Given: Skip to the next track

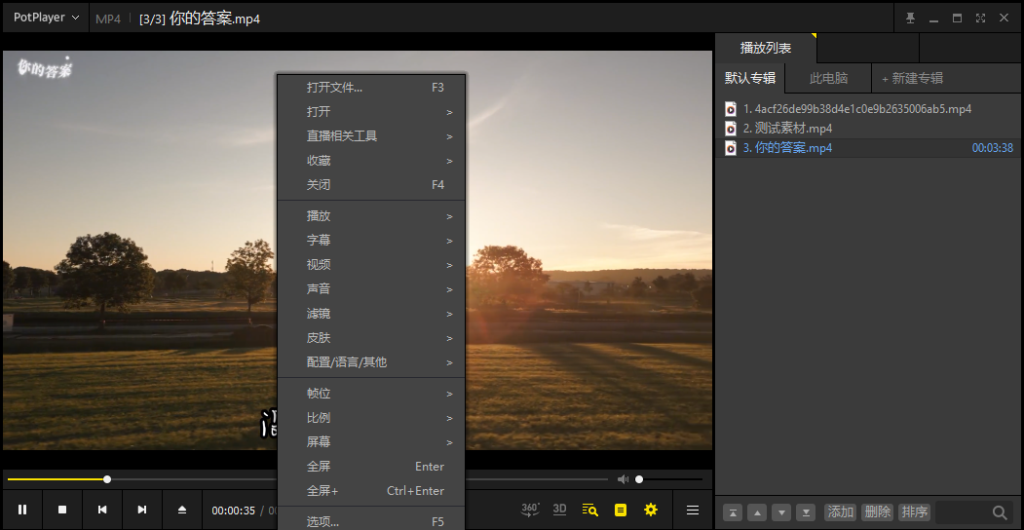Looking at the screenshot, I should coord(142,510).
